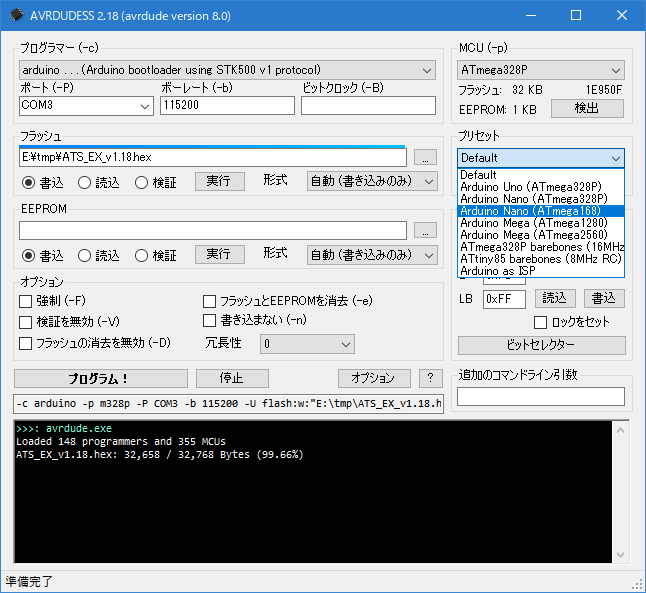Click the signature text 1E950F
This screenshot has width=646, height=593.
604,90
